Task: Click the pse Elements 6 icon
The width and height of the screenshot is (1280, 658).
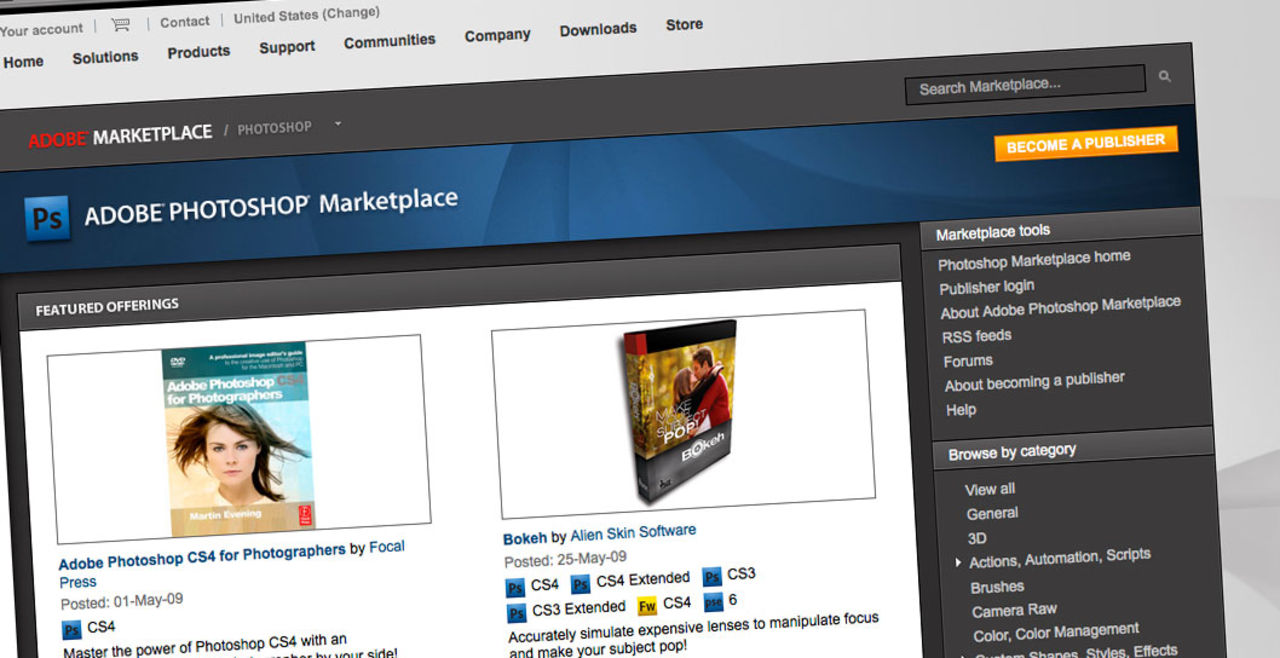Action: (713, 602)
